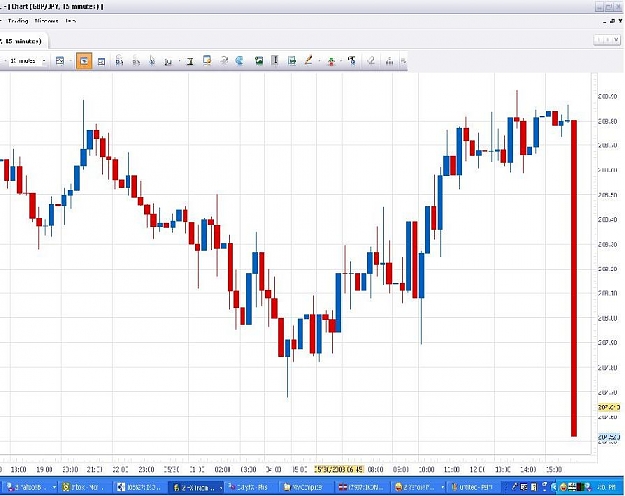This screenshot has width=625, height=496.
Task: Click the blue current price label on axis
Action: tap(609, 438)
